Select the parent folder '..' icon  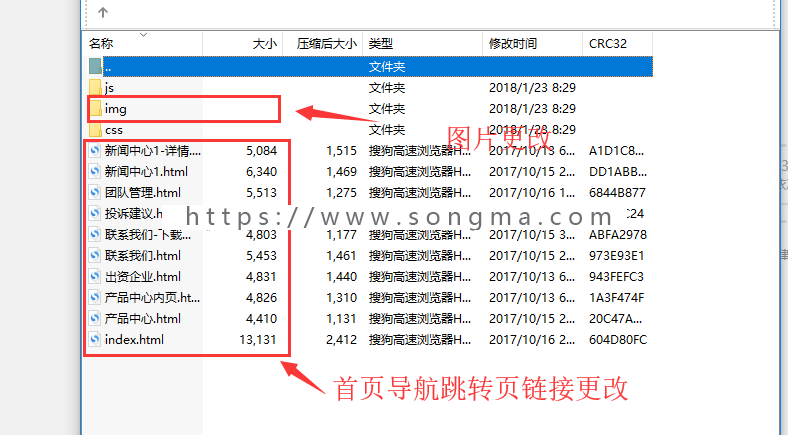pyautogui.click(x=95, y=66)
